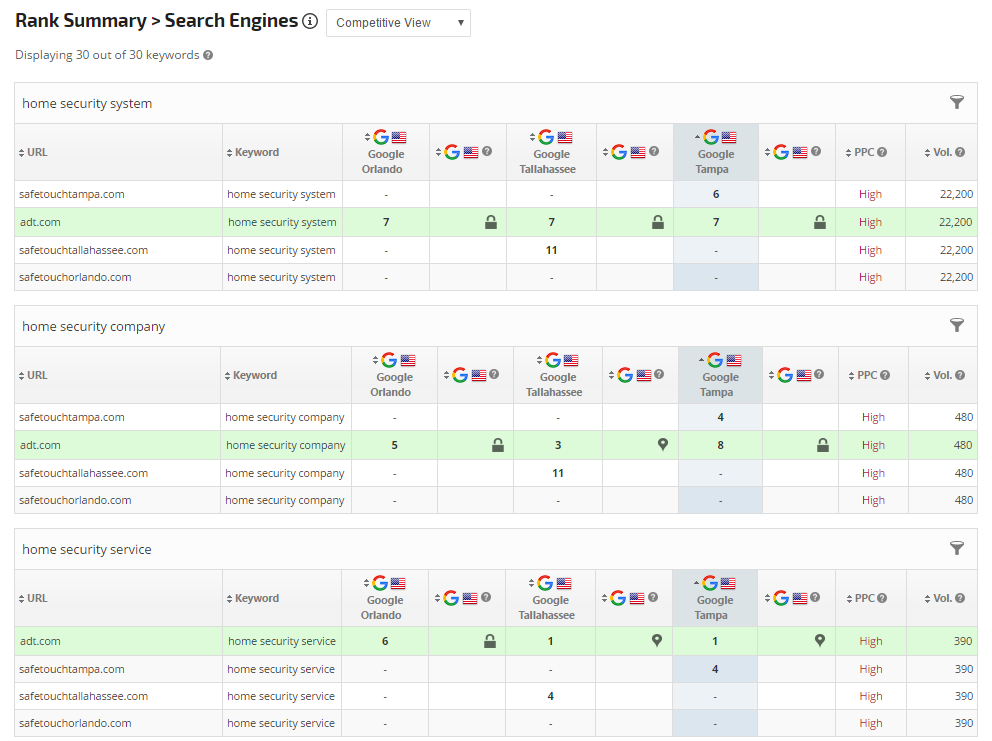Click filter icon for home security company table
992x741 pixels.
point(957,325)
